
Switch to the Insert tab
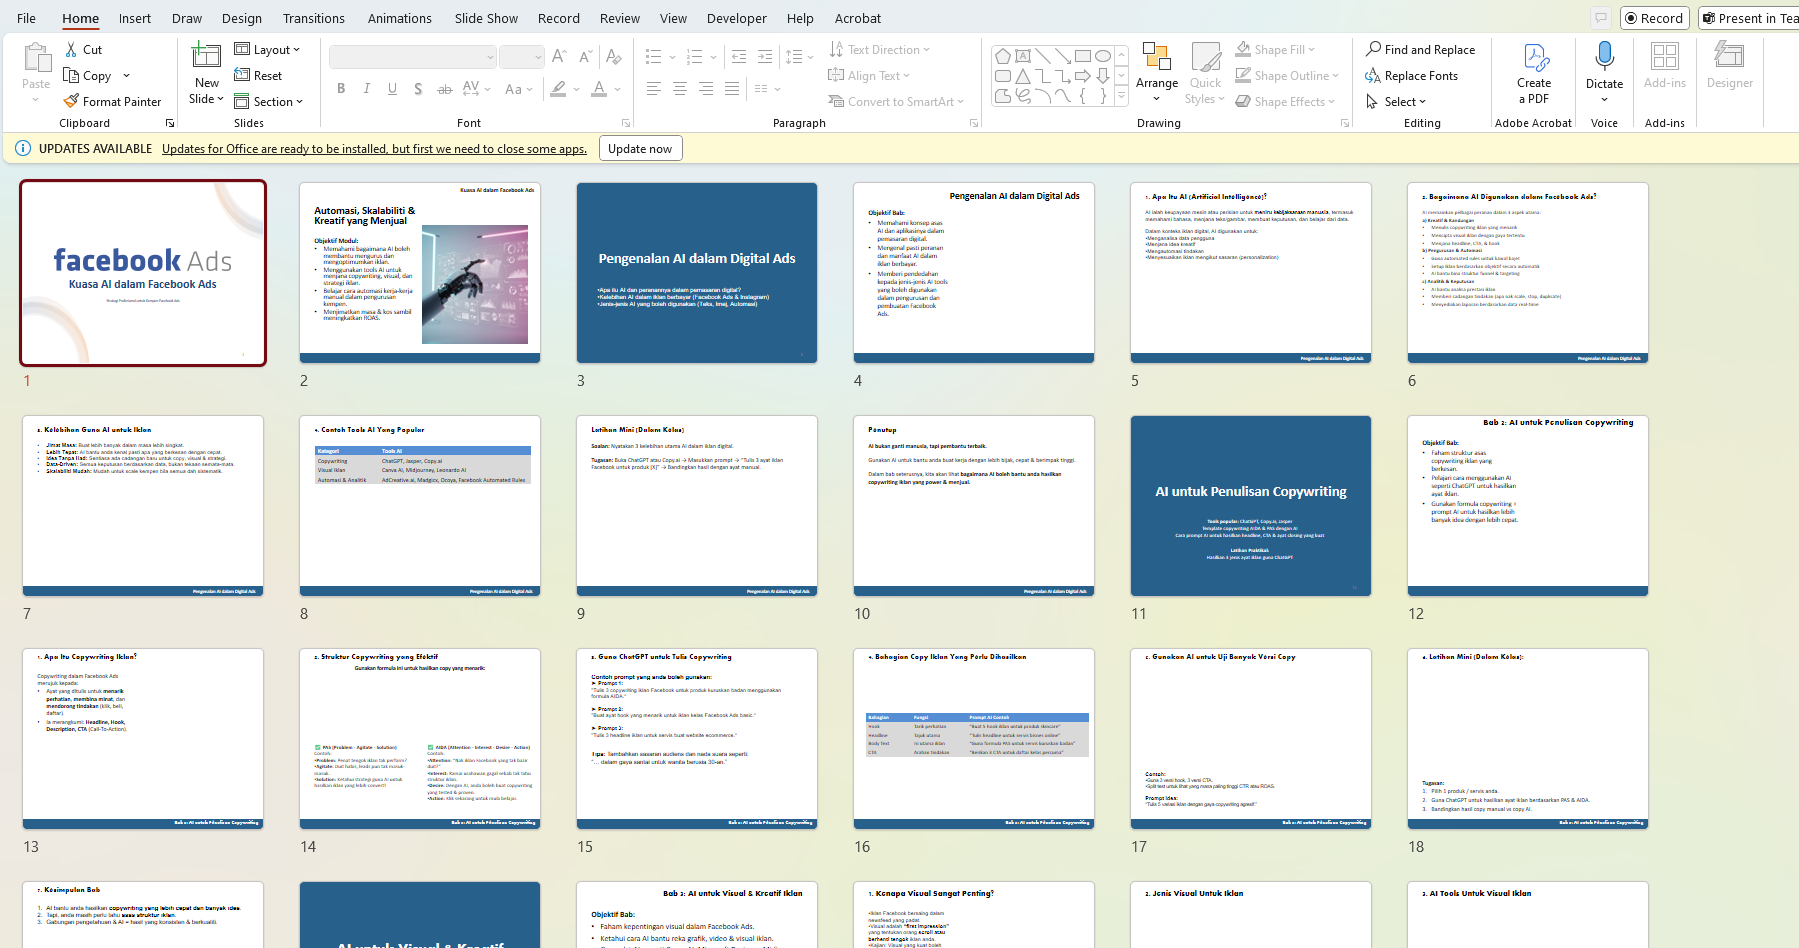[135, 18]
